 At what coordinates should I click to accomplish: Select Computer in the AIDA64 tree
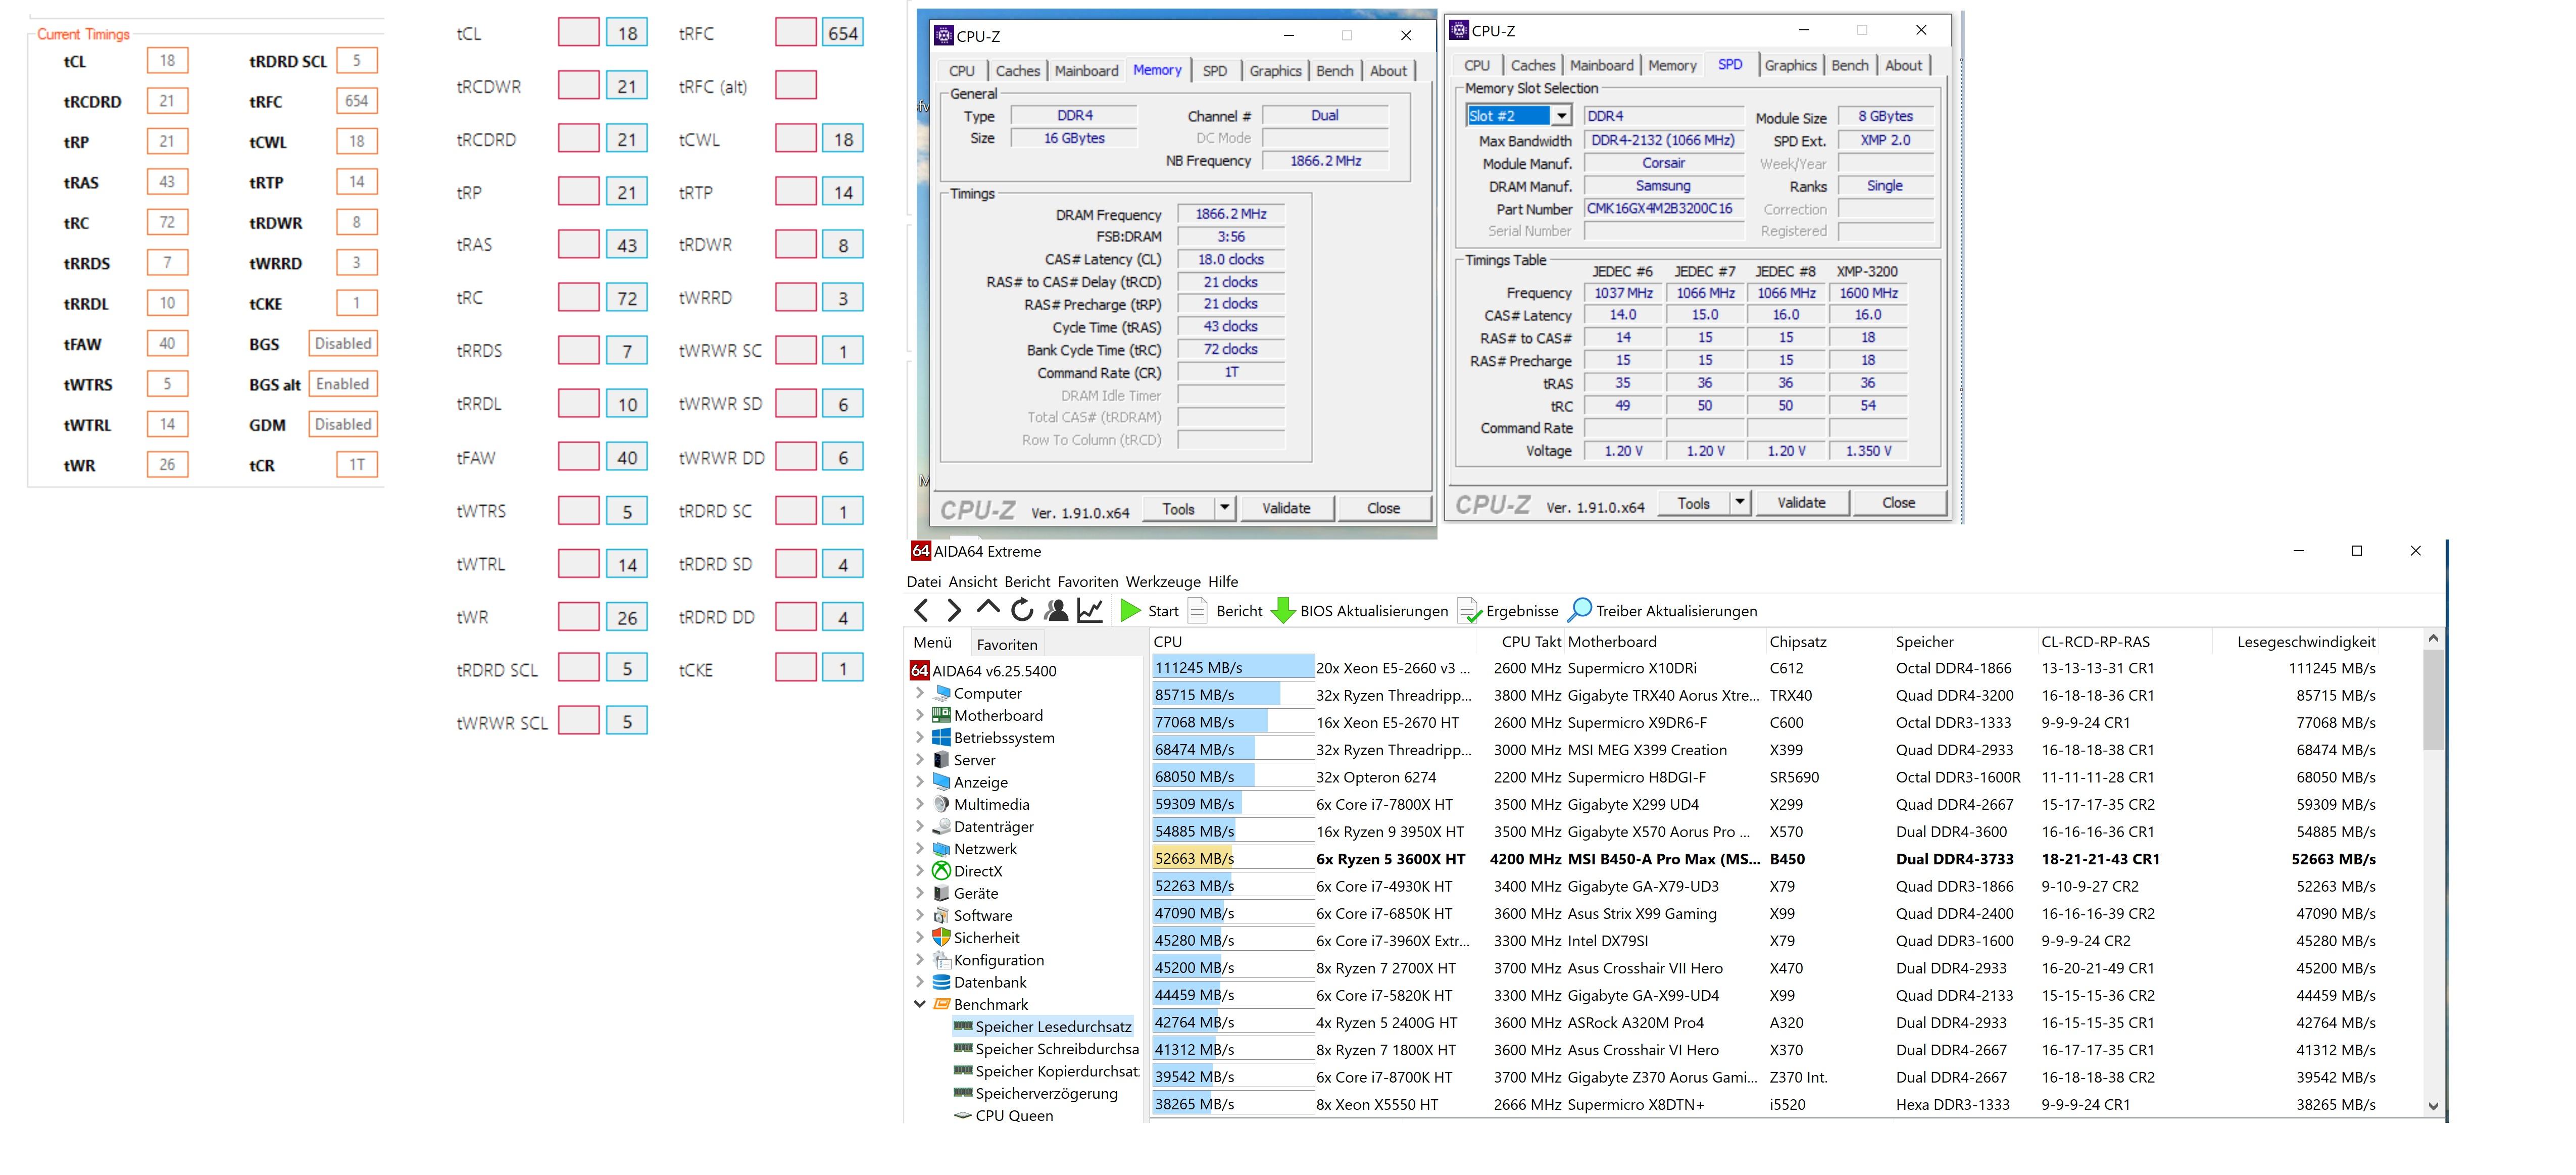[x=987, y=693]
